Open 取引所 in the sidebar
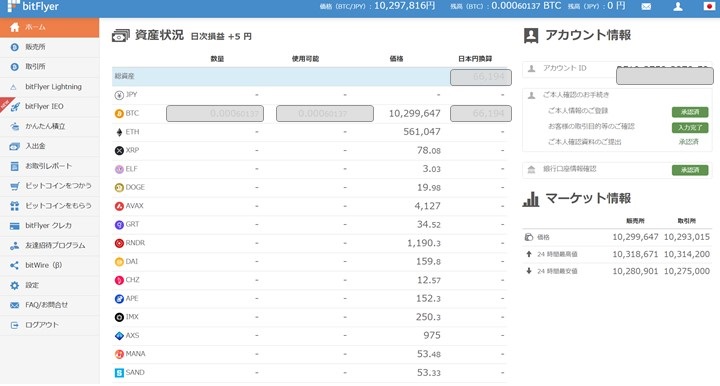720x386 pixels. (x=50, y=67)
